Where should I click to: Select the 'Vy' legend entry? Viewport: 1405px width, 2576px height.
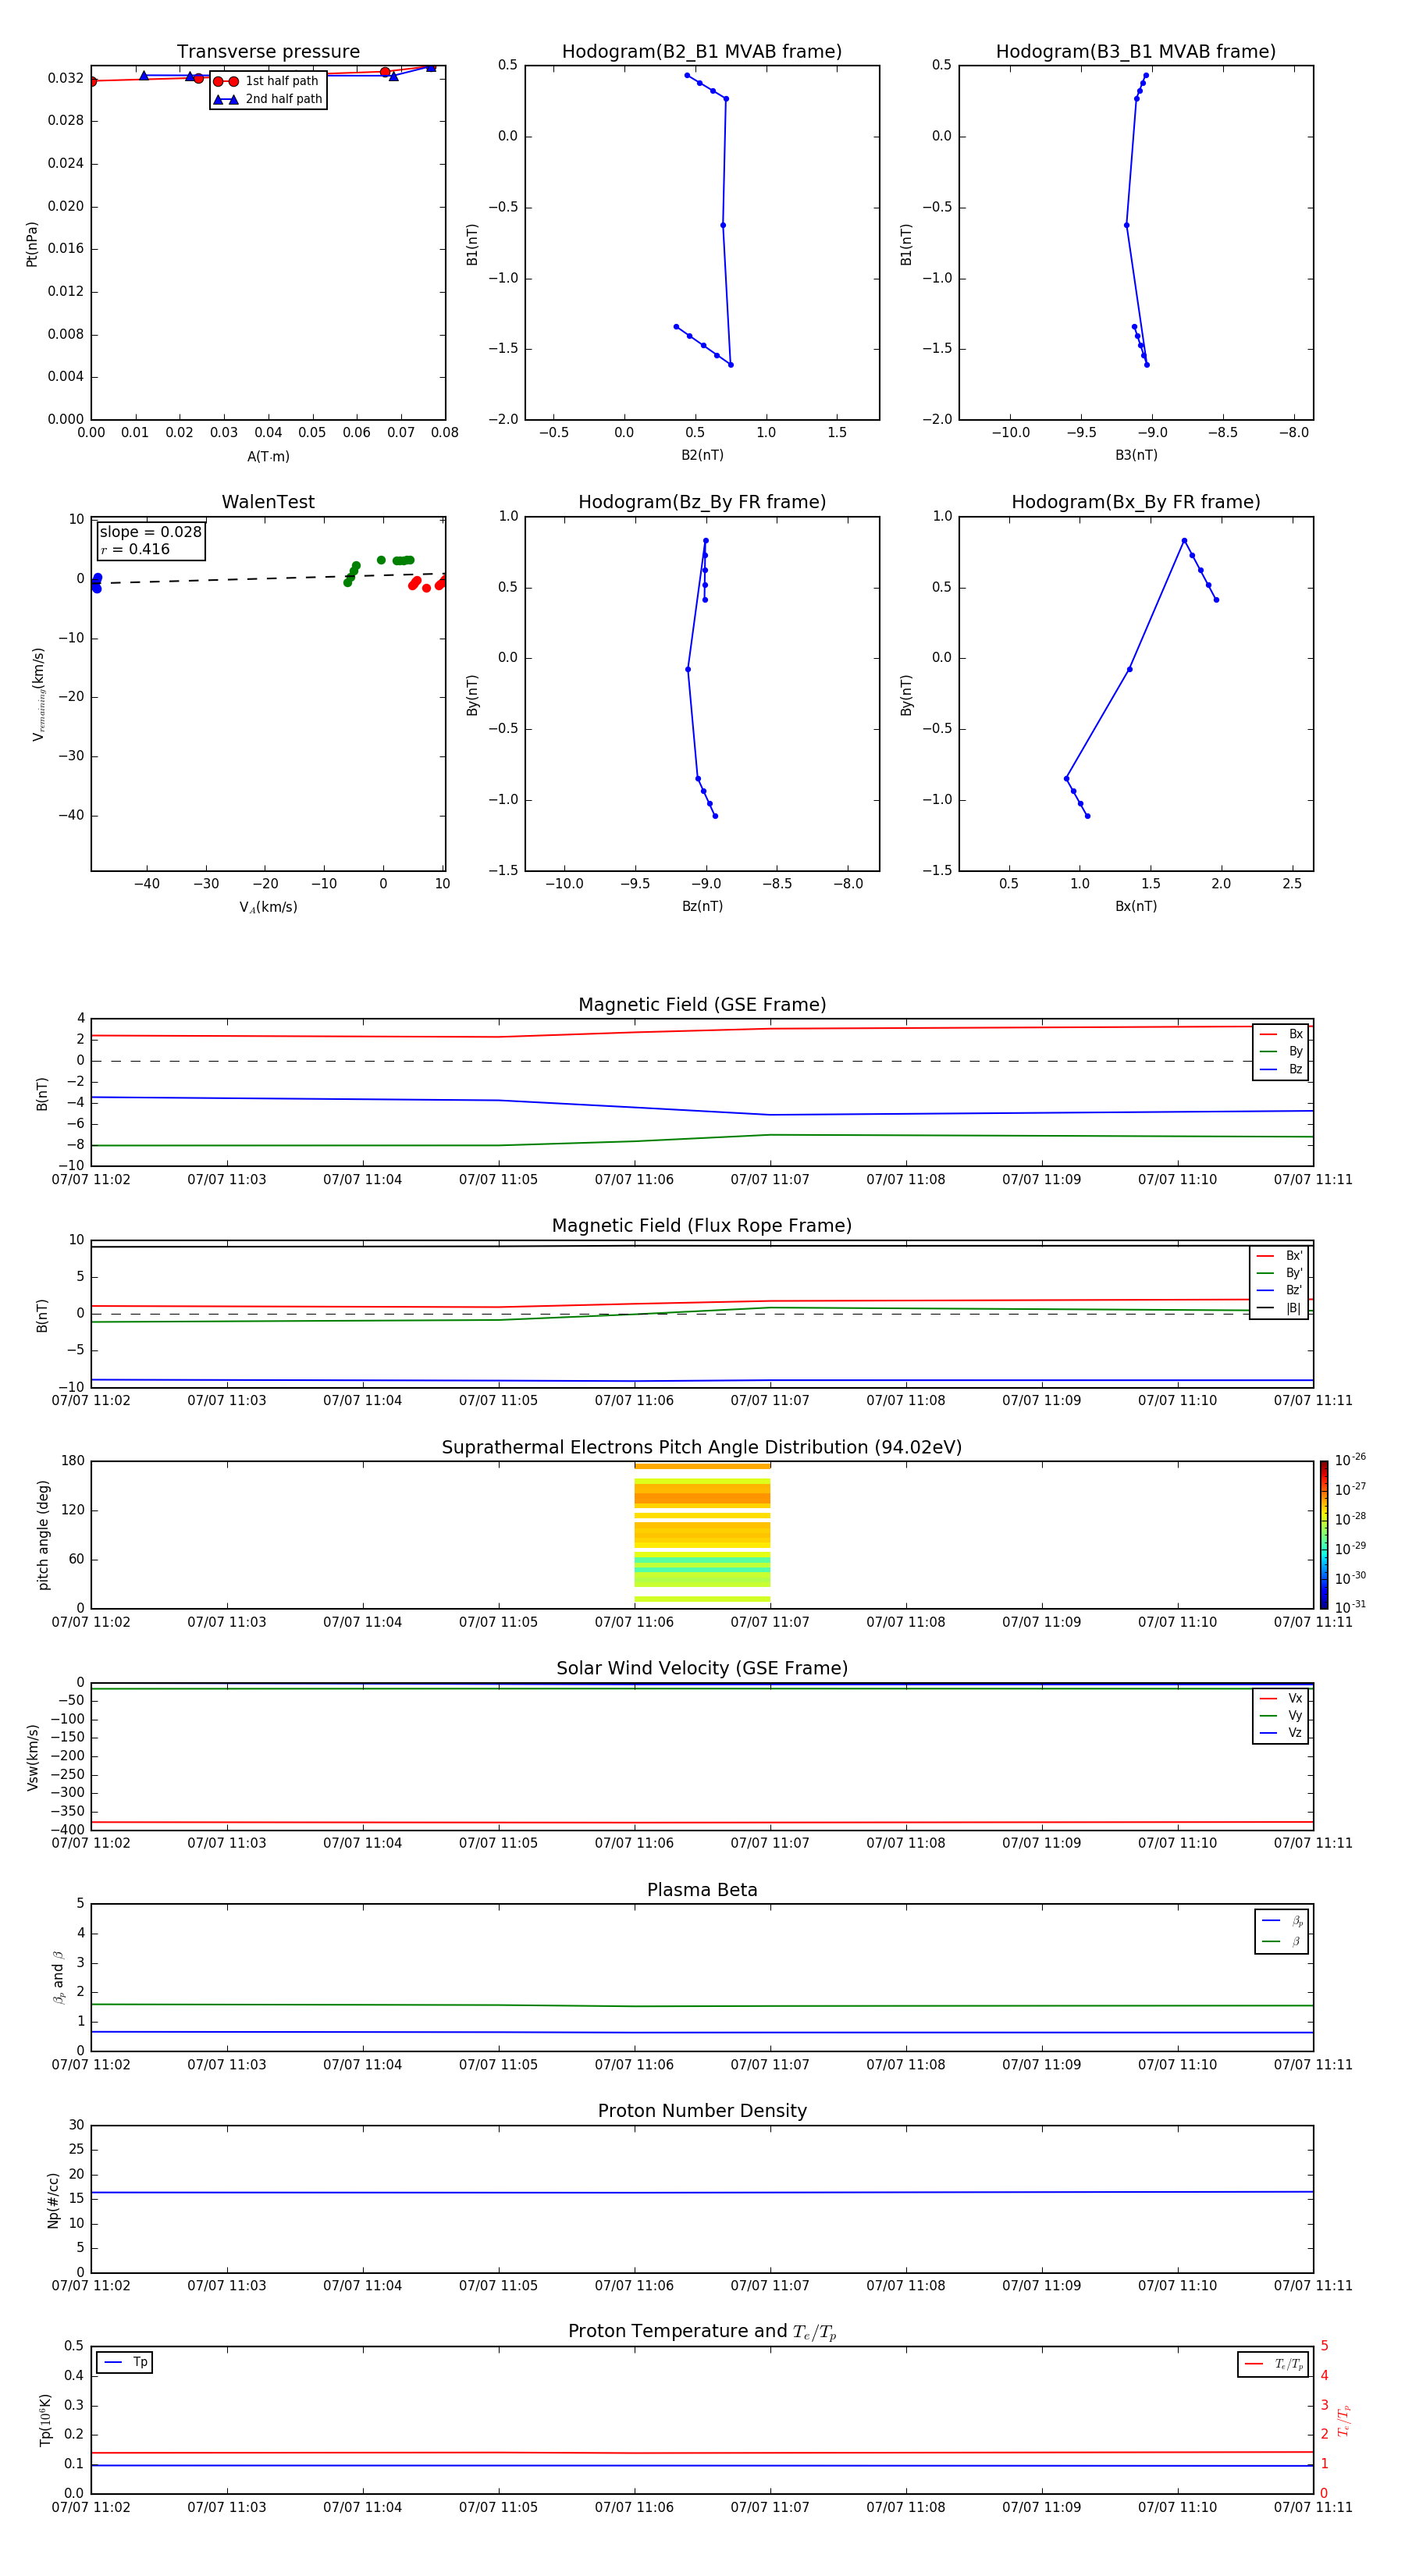pyautogui.click(x=1281, y=1715)
